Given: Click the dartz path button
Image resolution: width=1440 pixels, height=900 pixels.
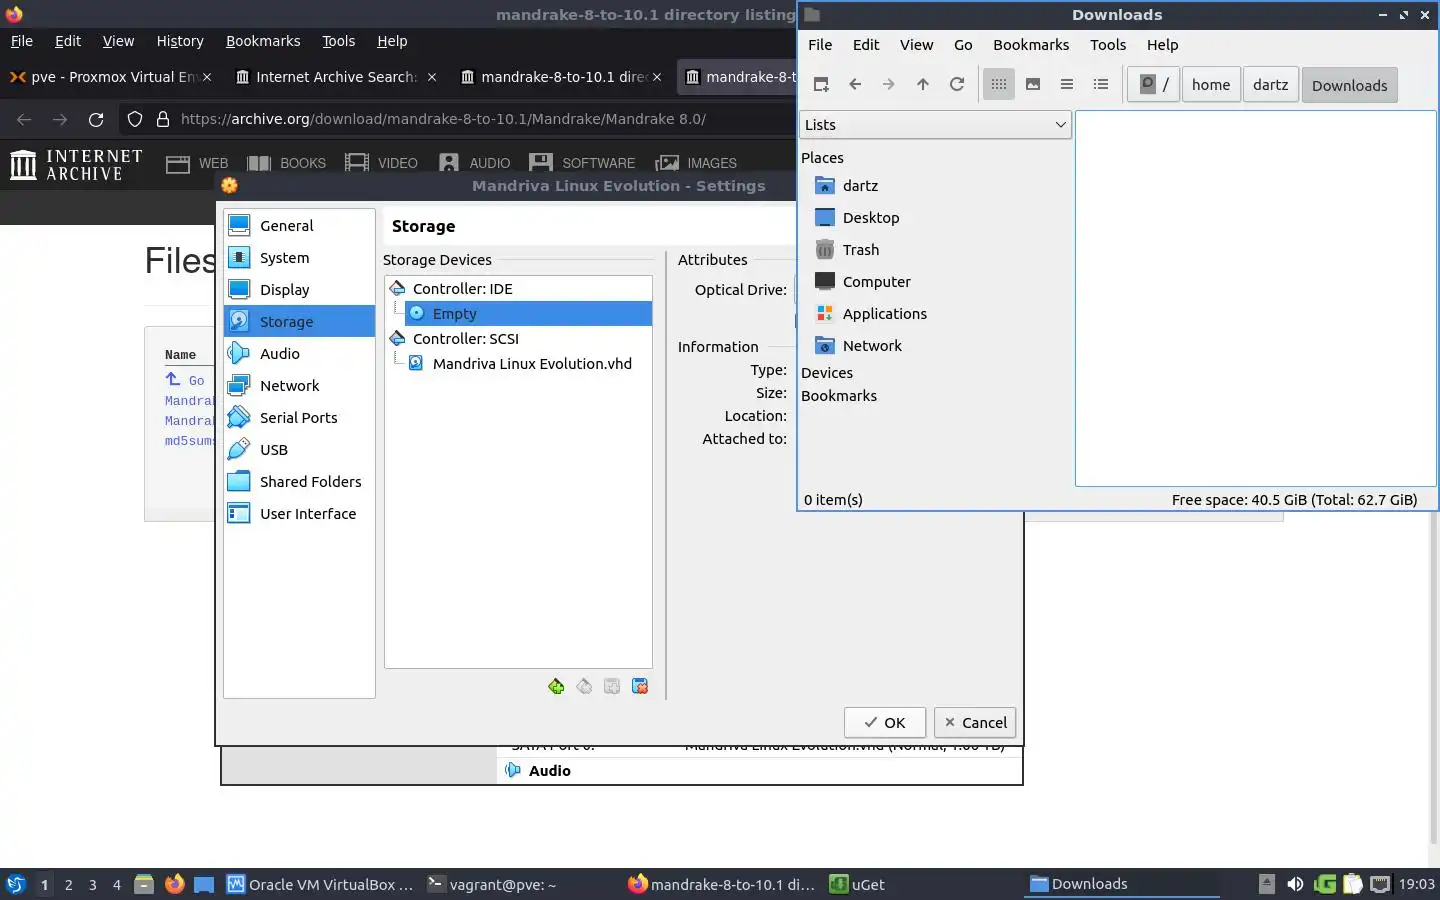Looking at the screenshot, I should tap(1270, 85).
